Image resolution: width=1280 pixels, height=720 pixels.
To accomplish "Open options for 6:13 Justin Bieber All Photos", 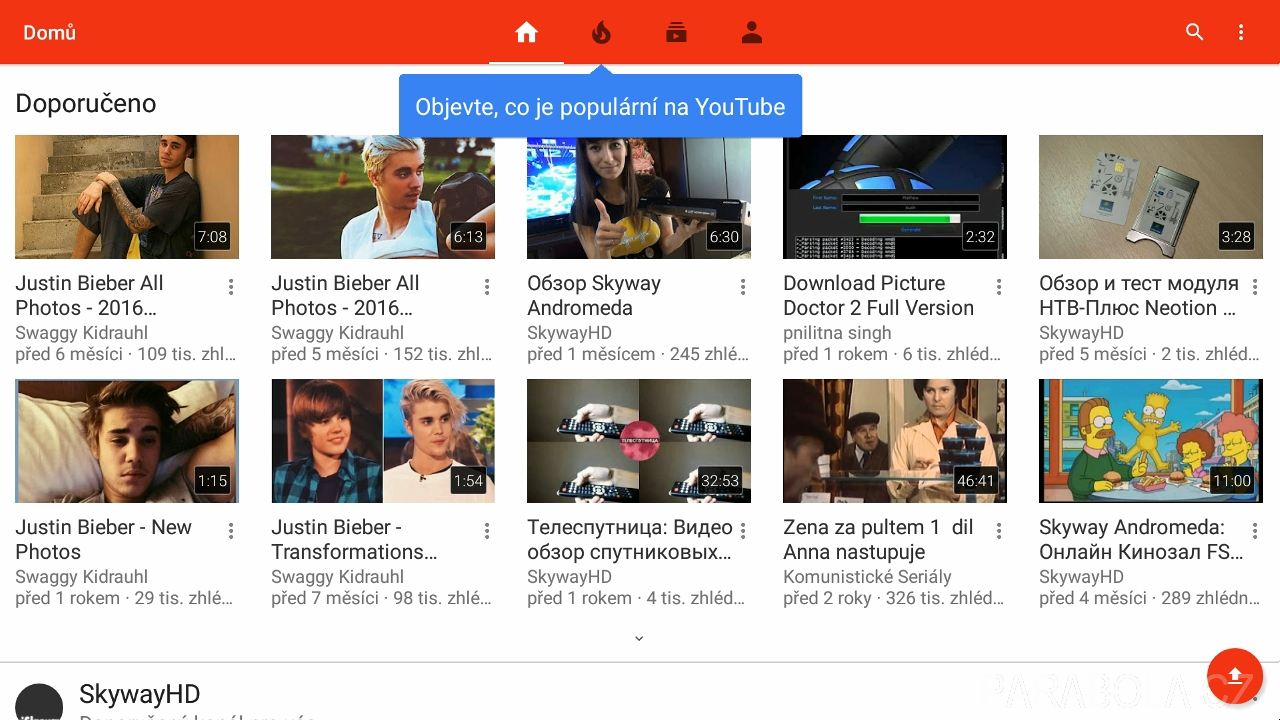I will pos(487,287).
